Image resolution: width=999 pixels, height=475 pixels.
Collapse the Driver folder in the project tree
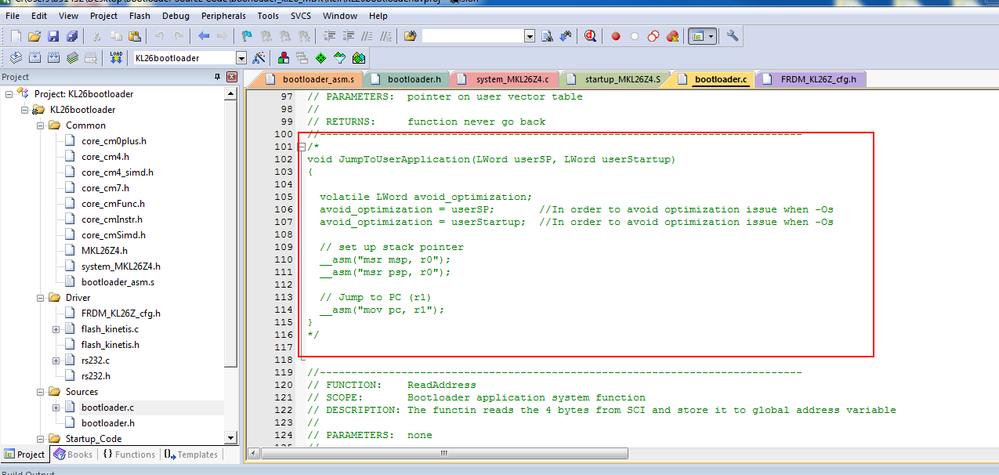point(40,297)
